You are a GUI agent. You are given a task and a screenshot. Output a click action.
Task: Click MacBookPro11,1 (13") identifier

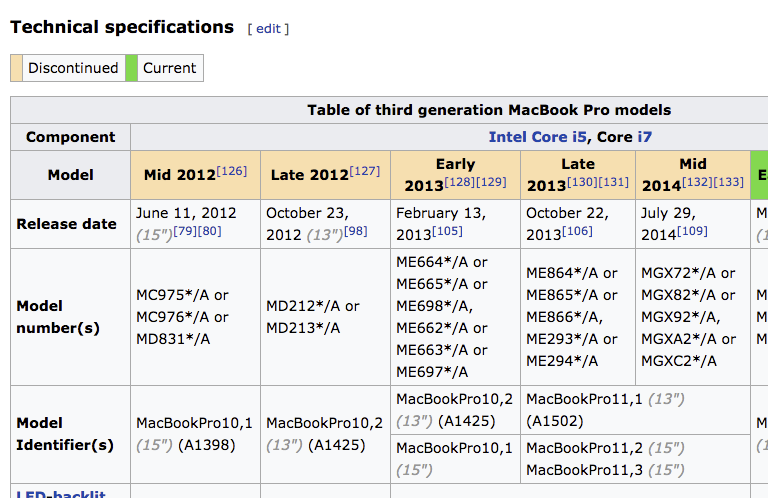pyautogui.click(x=605, y=399)
